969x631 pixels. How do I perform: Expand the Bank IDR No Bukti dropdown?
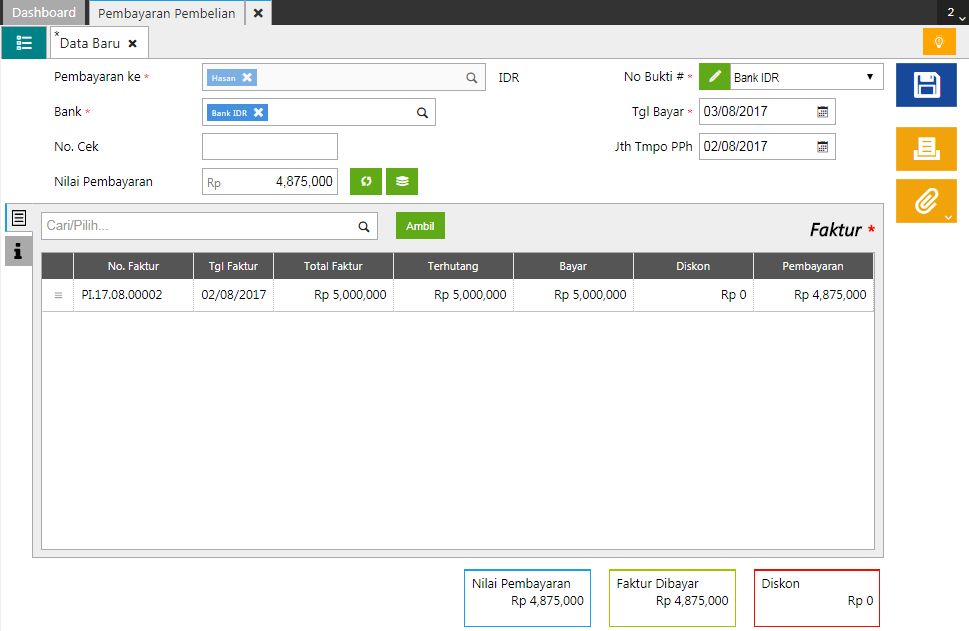coord(868,77)
